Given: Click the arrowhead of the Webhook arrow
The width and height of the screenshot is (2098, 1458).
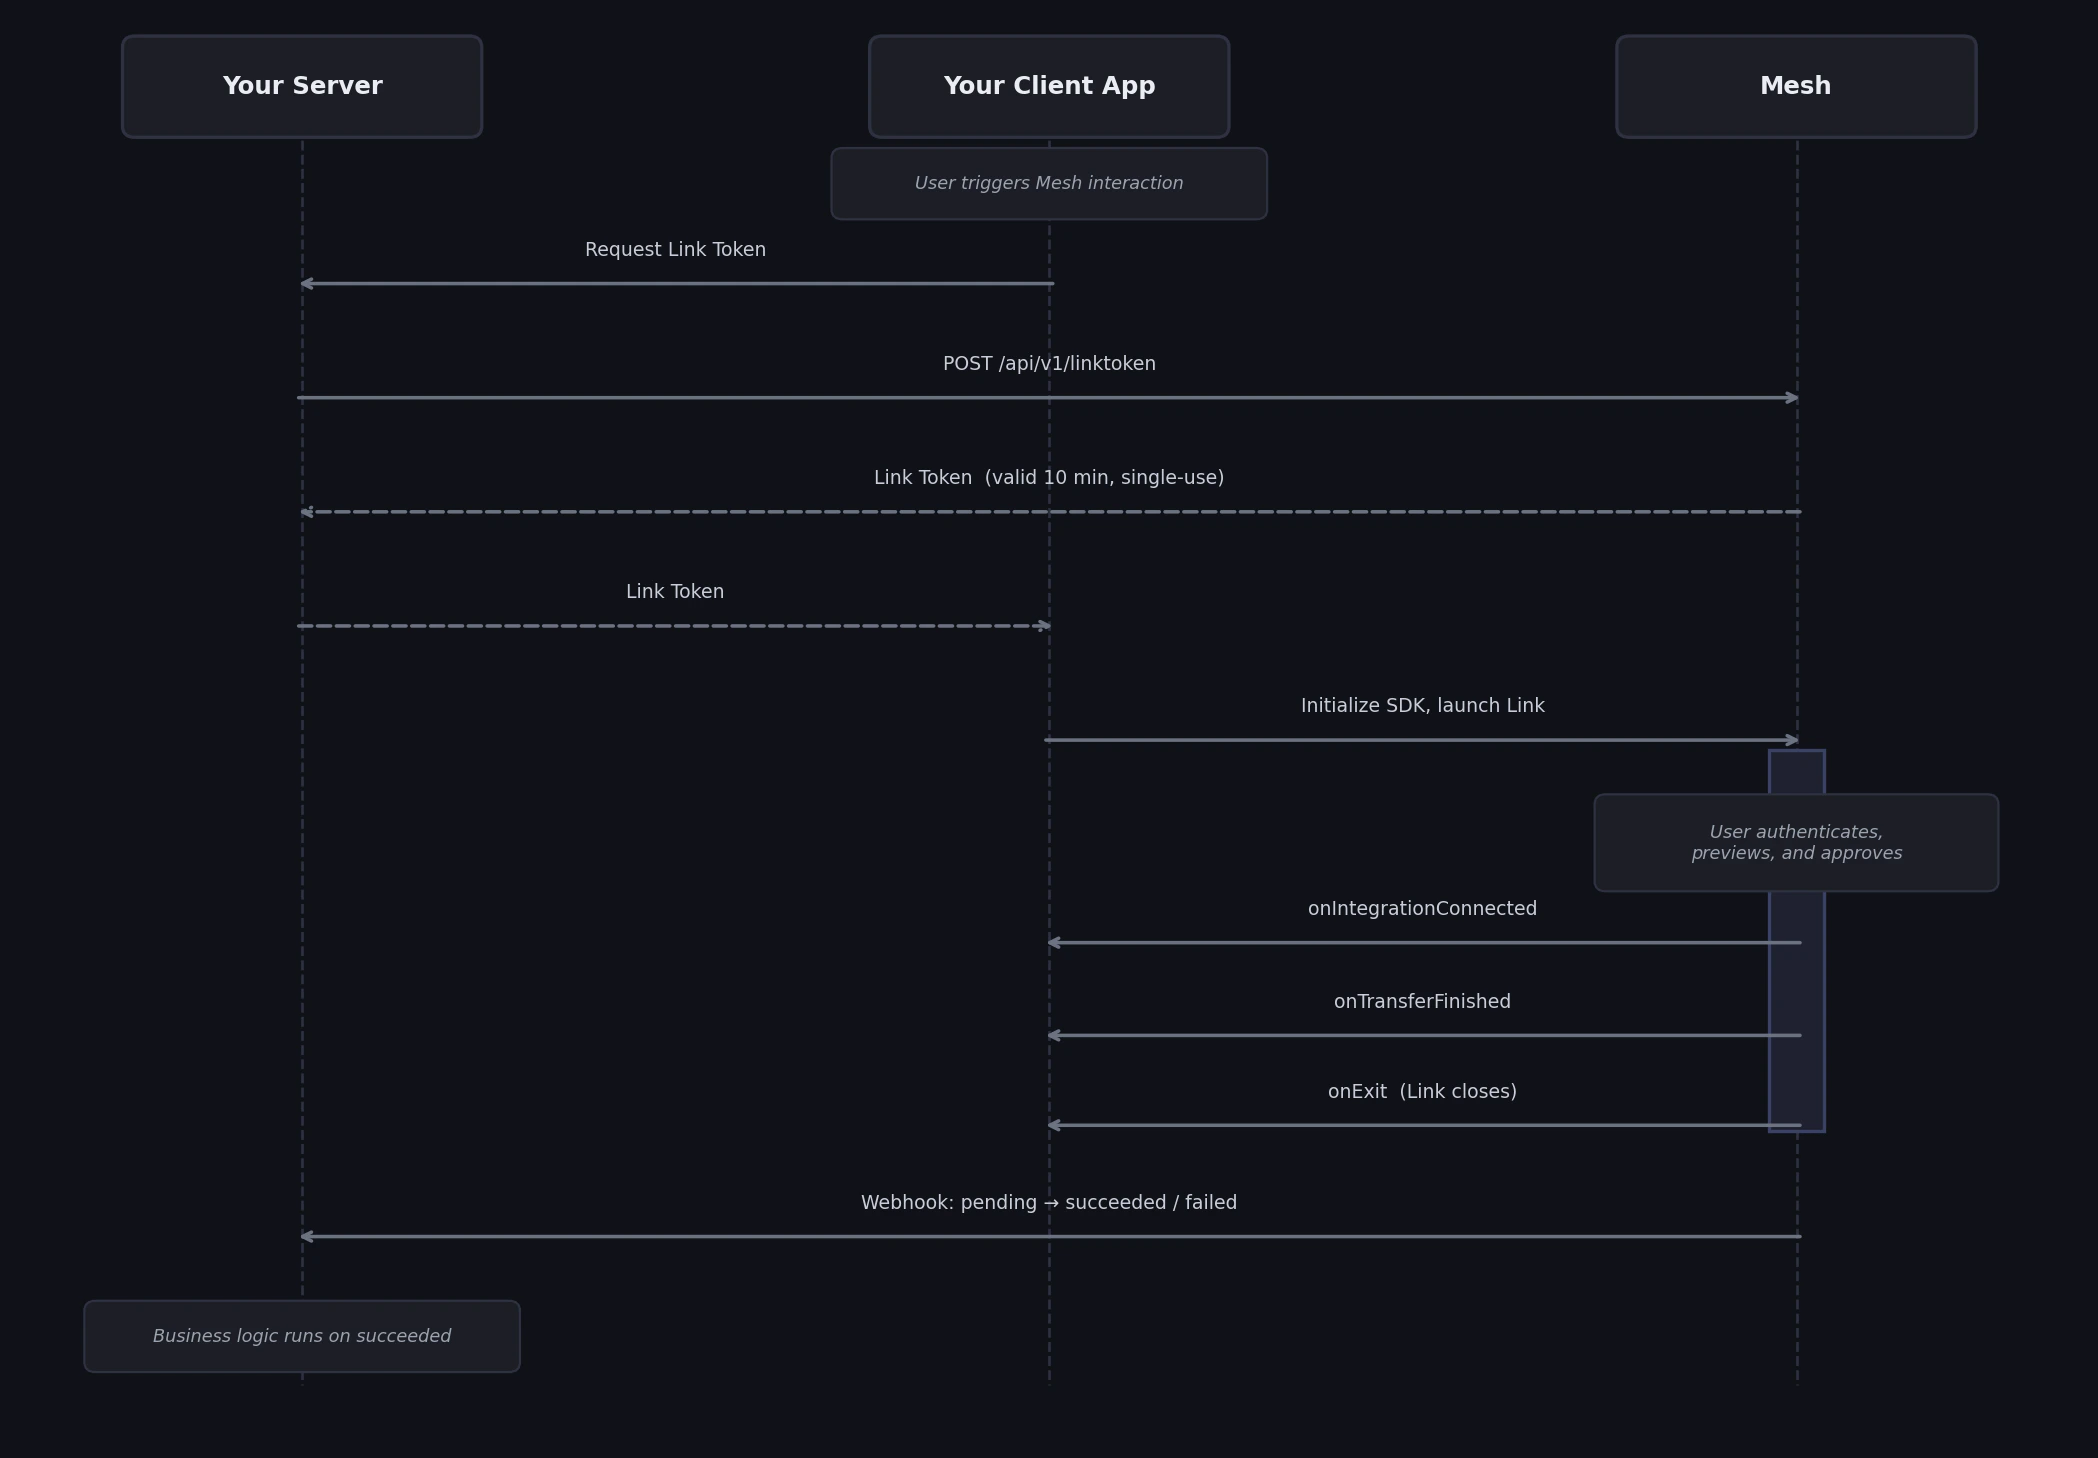Looking at the screenshot, I should click(308, 1237).
